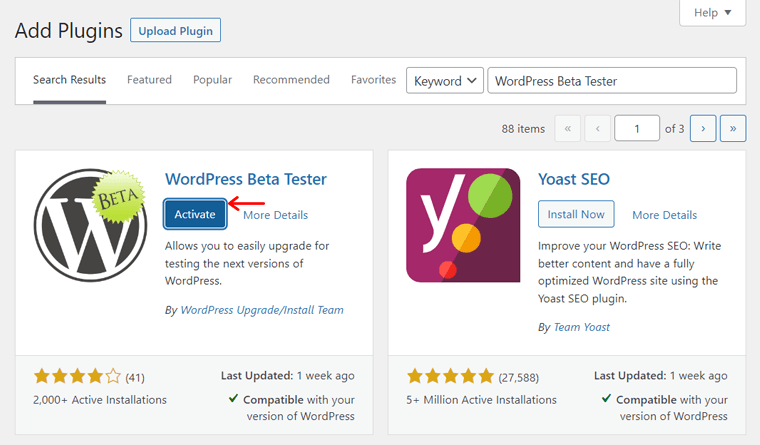Visit WordPress Upgrade/Install Team author link
The height and width of the screenshot is (445, 760).
(x=262, y=310)
